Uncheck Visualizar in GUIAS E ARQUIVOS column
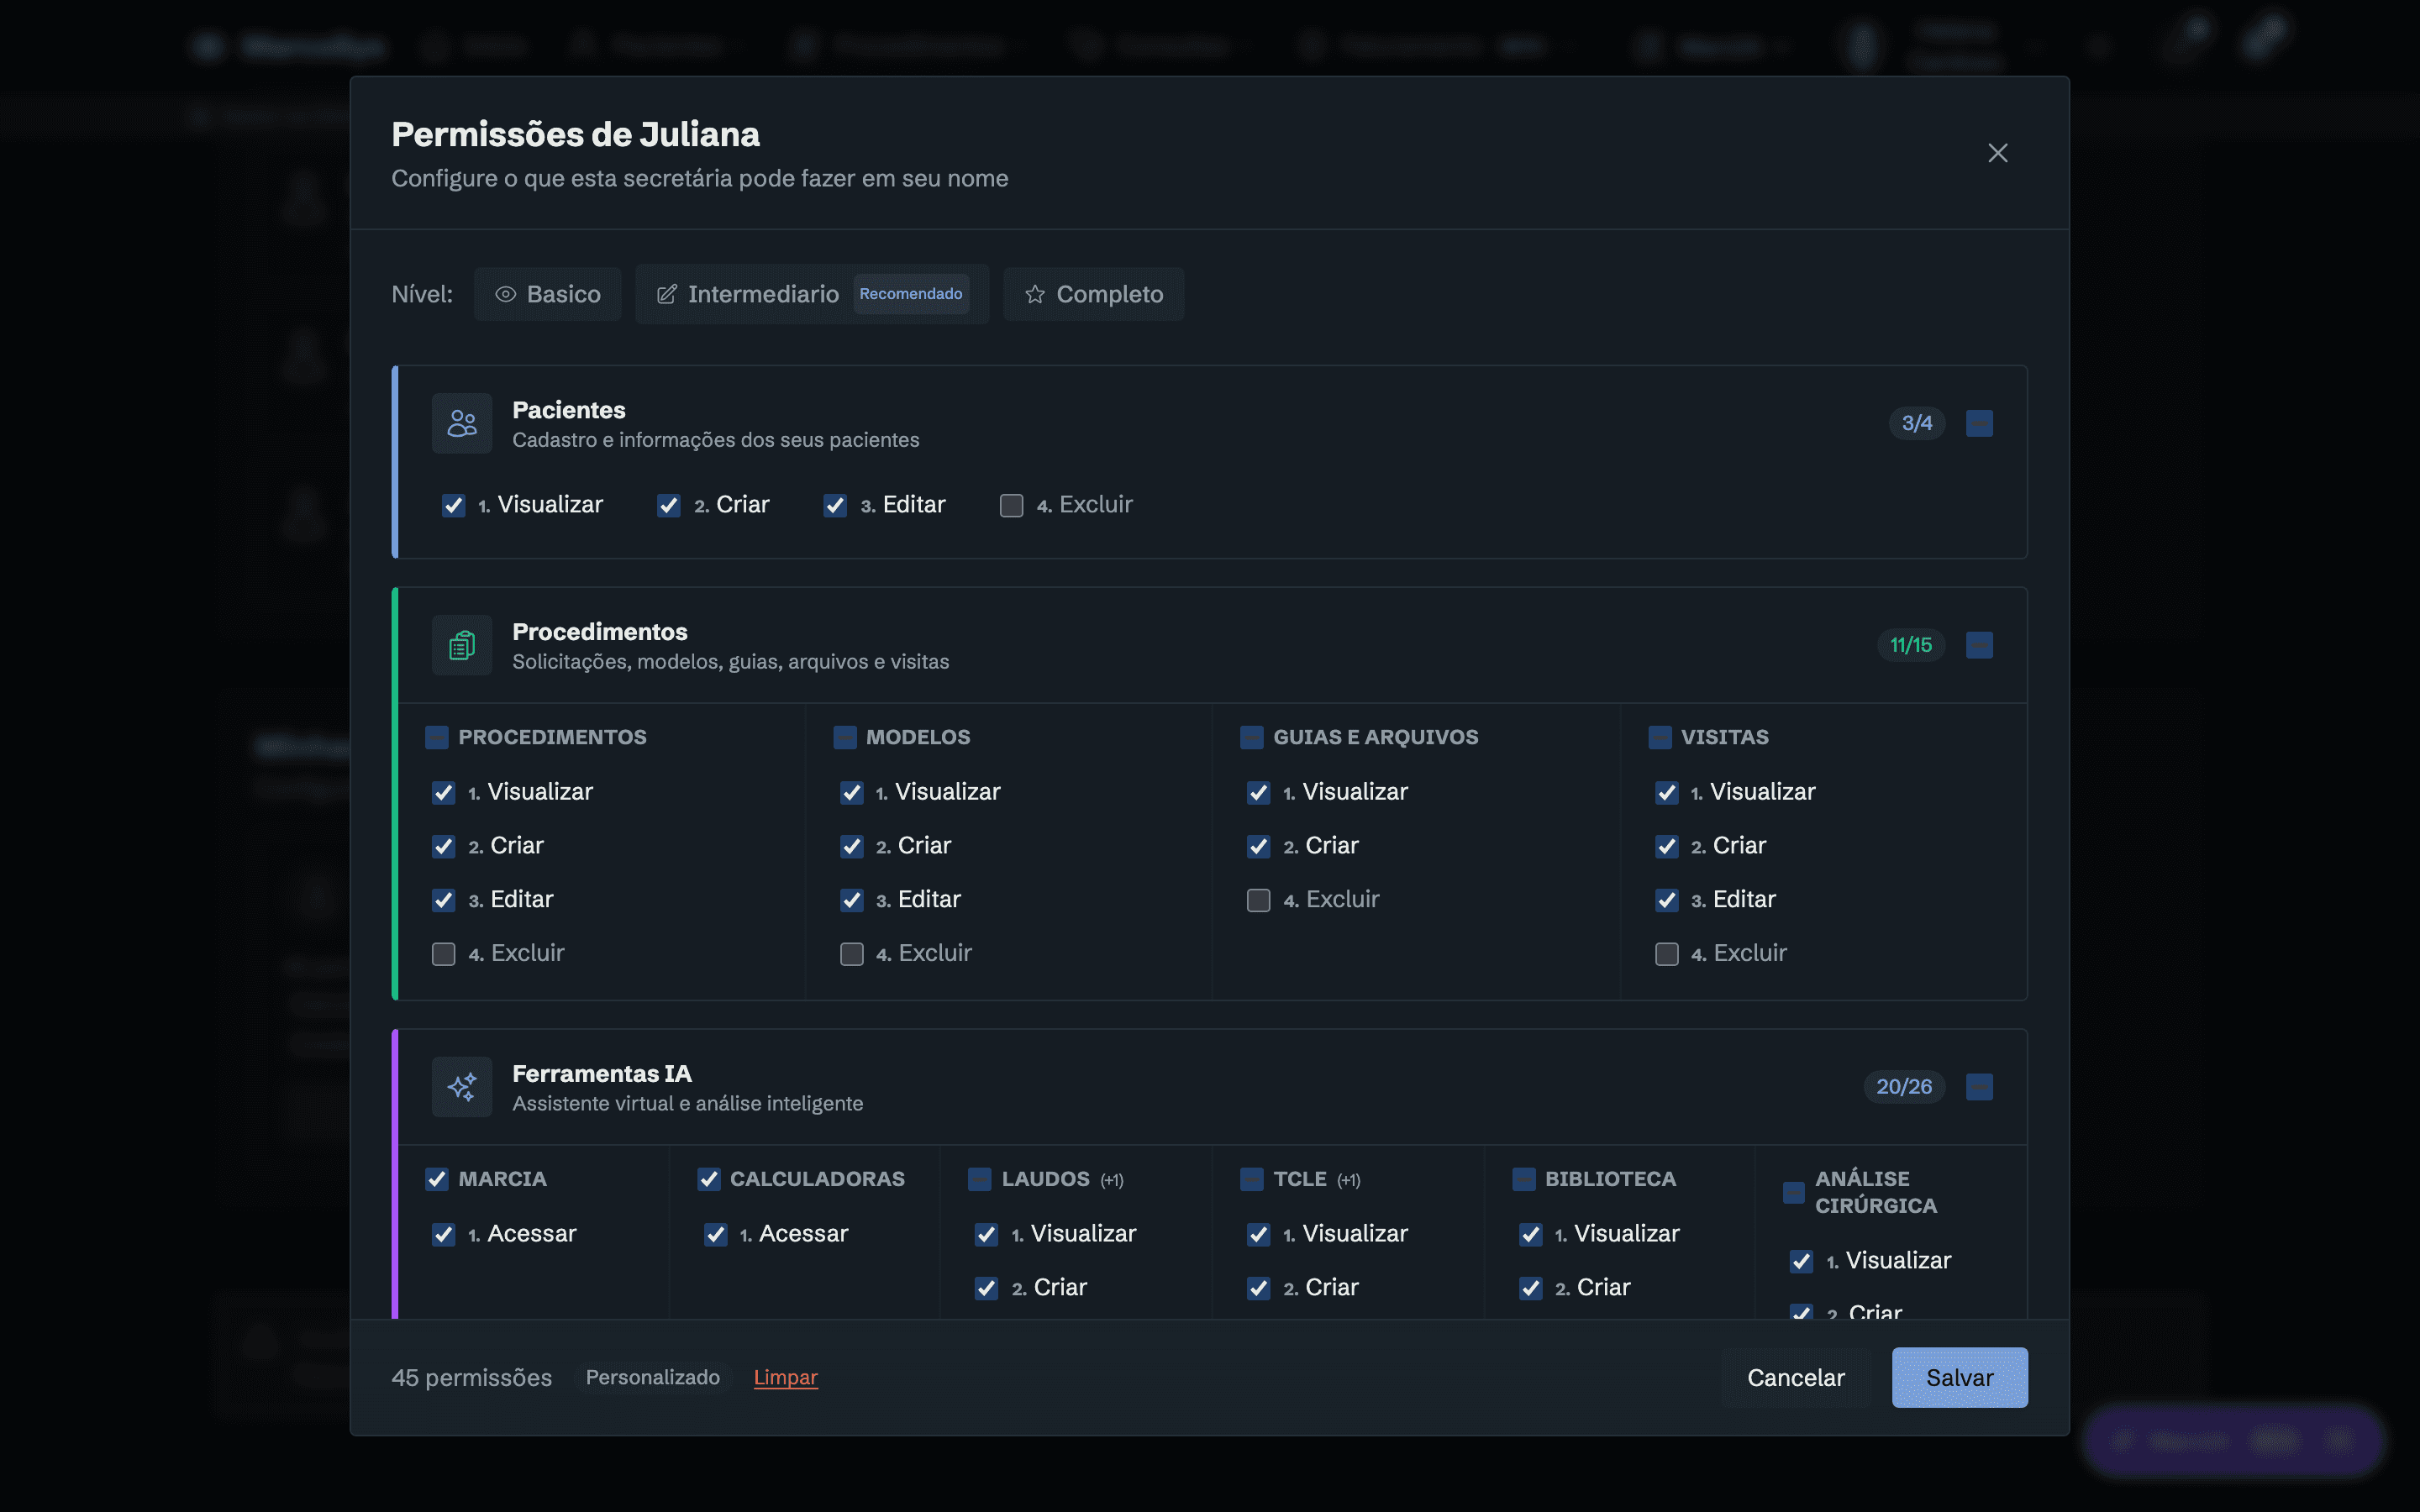This screenshot has width=2420, height=1512. [x=1259, y=792]
